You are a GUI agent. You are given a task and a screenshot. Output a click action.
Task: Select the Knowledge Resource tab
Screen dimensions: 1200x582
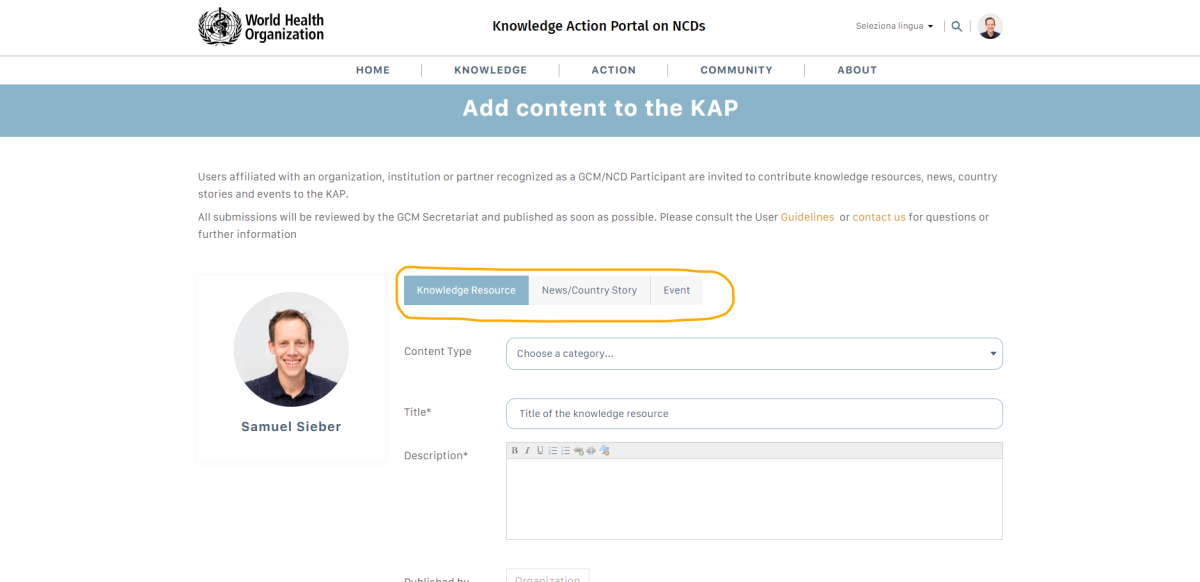[466, 291]
